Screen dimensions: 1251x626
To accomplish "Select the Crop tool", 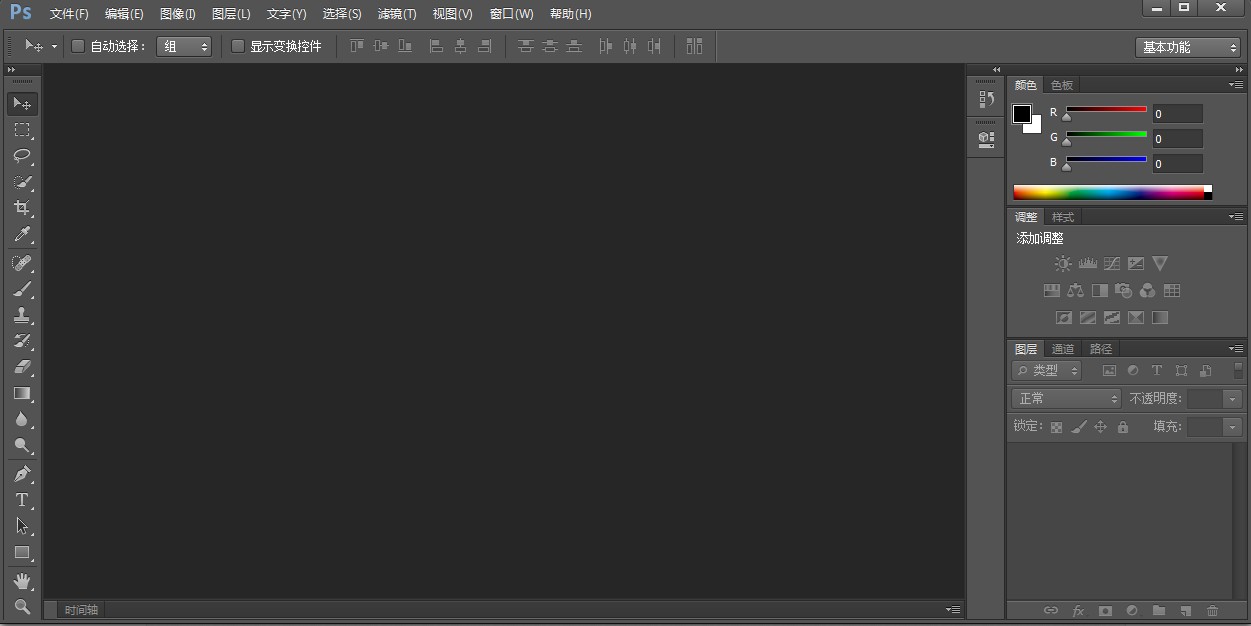I will click(22, 208).
